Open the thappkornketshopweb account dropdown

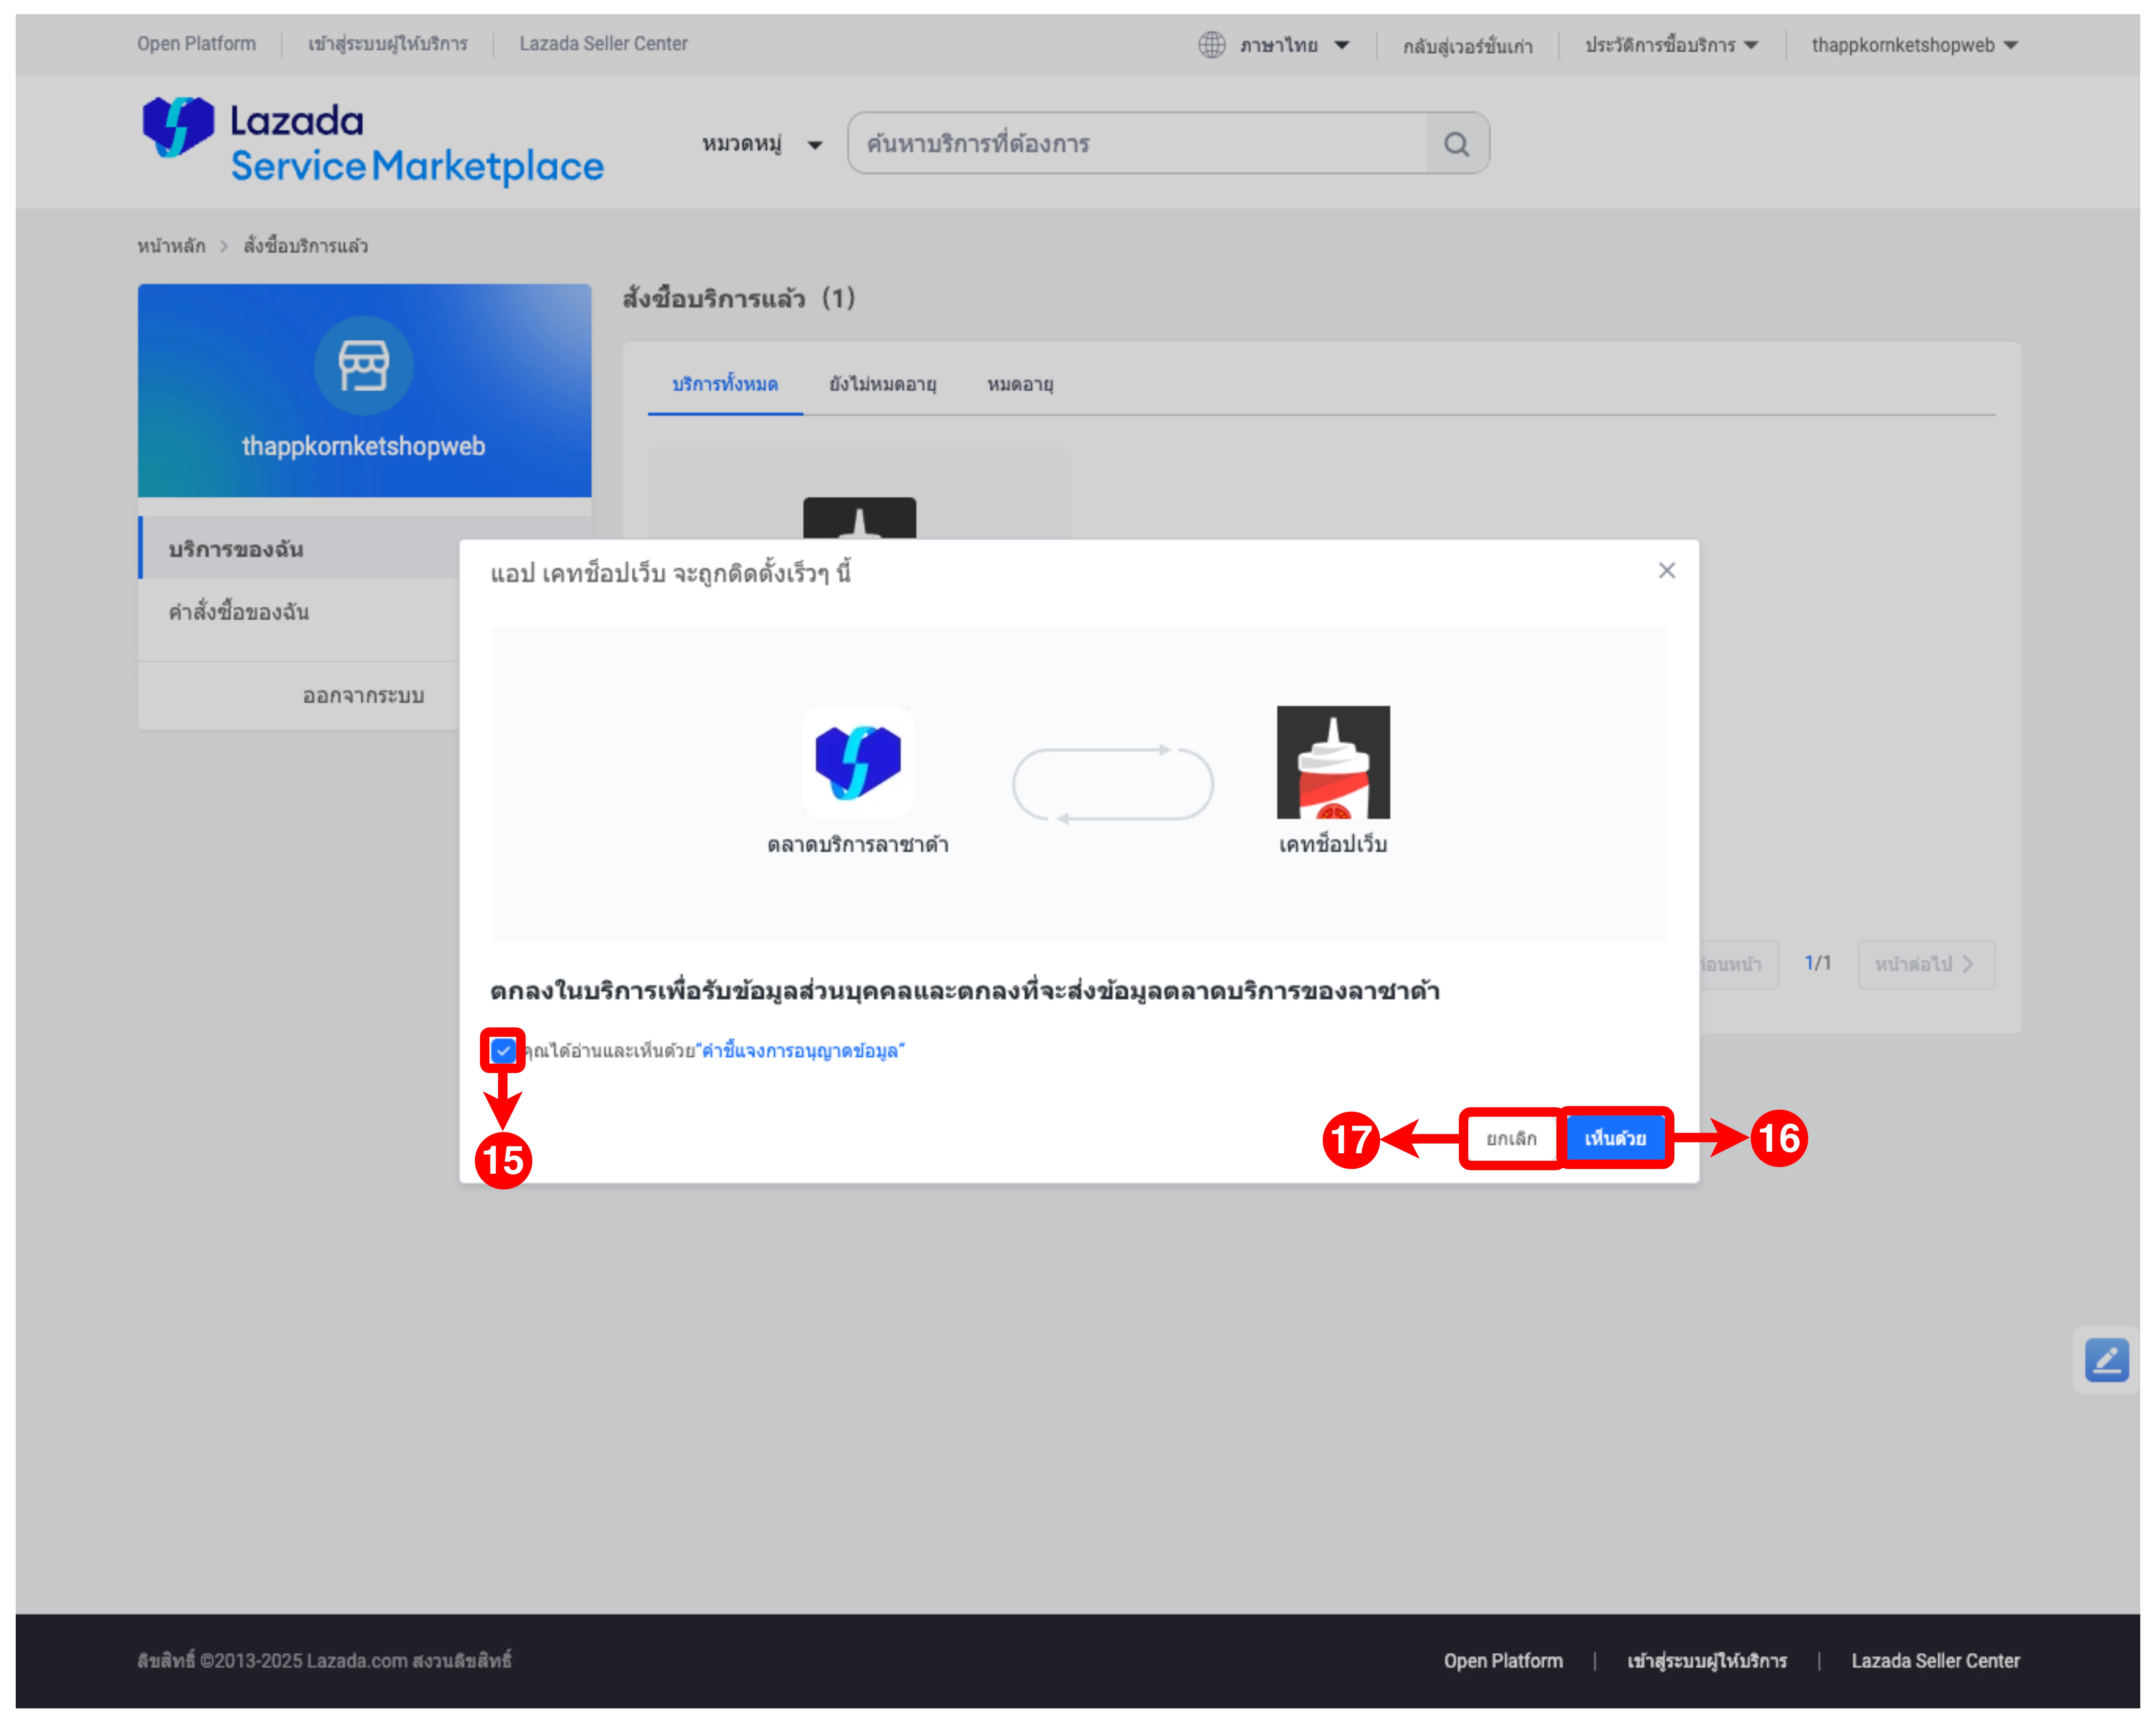pyautogui.click(x=1914, y=45)
